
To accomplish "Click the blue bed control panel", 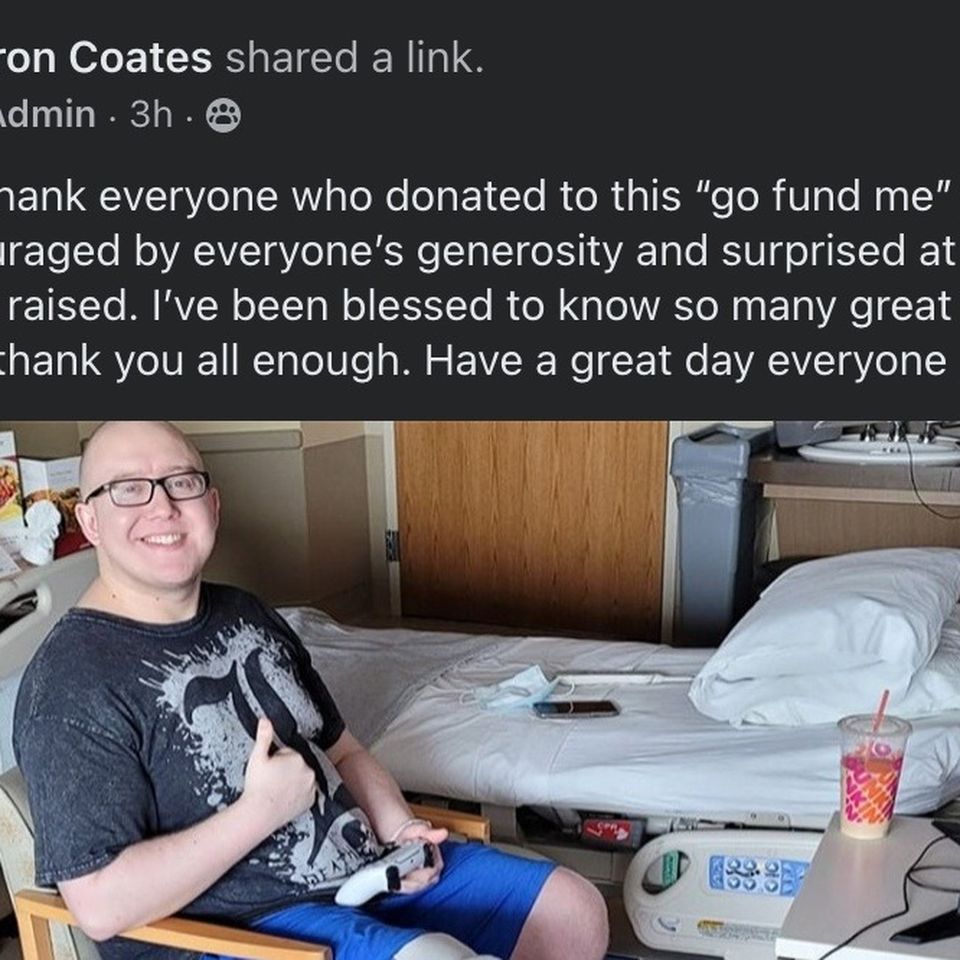I will click(x=759, y=873).
